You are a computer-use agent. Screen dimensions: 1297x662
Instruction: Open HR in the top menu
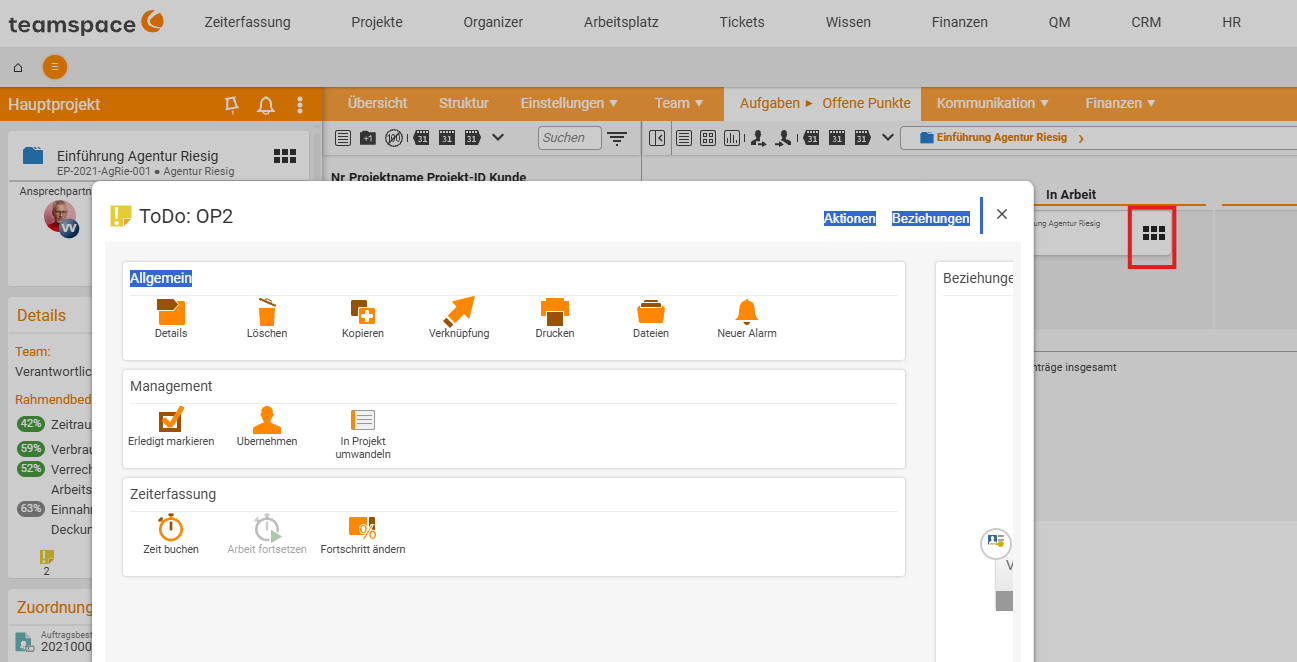[1231, 22]
